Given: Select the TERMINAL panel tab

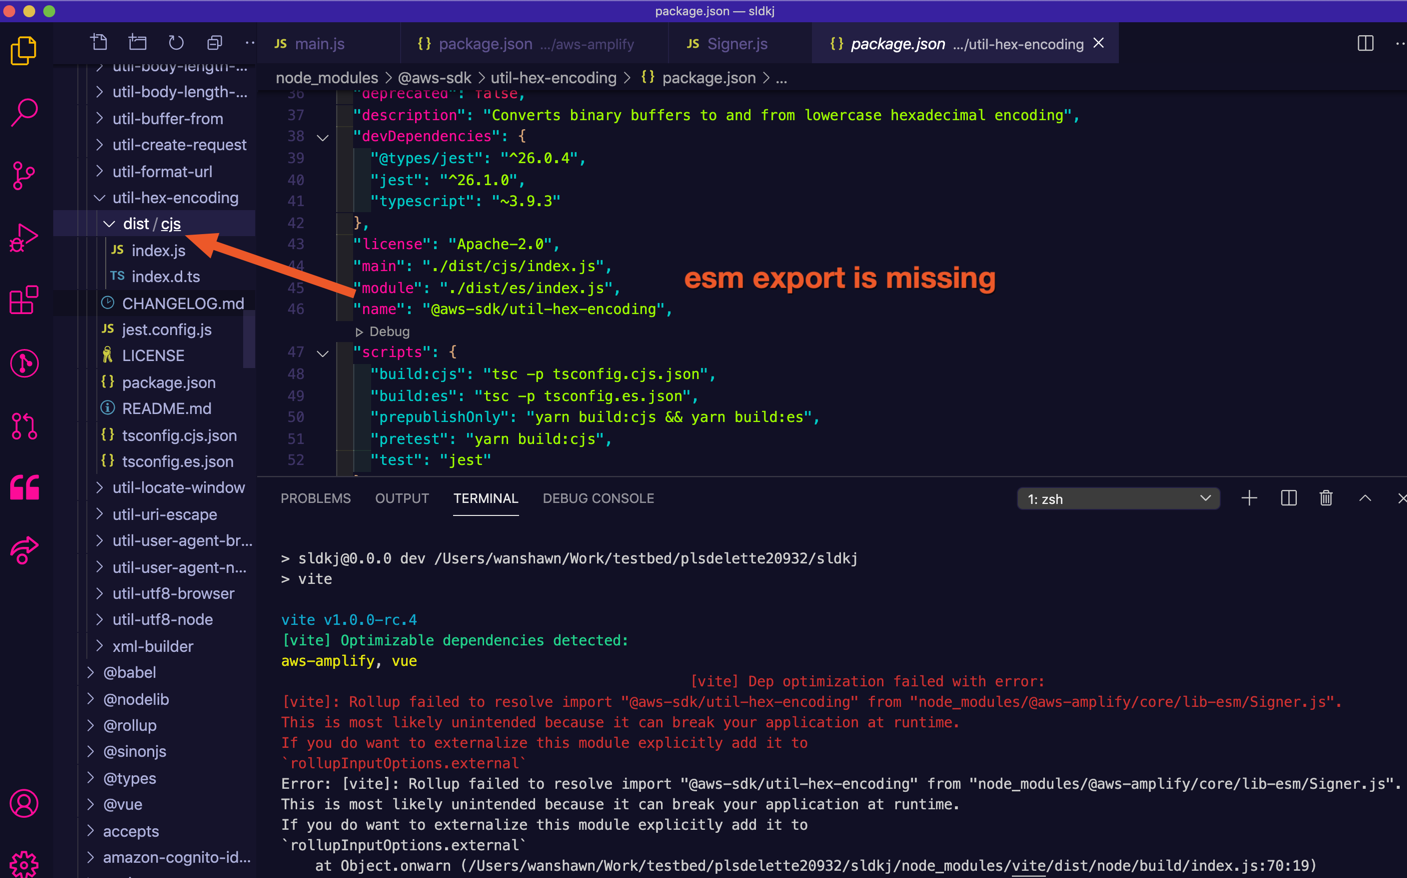Looking at the screenshot, I should pyautogui.click(x=485, y=498).
